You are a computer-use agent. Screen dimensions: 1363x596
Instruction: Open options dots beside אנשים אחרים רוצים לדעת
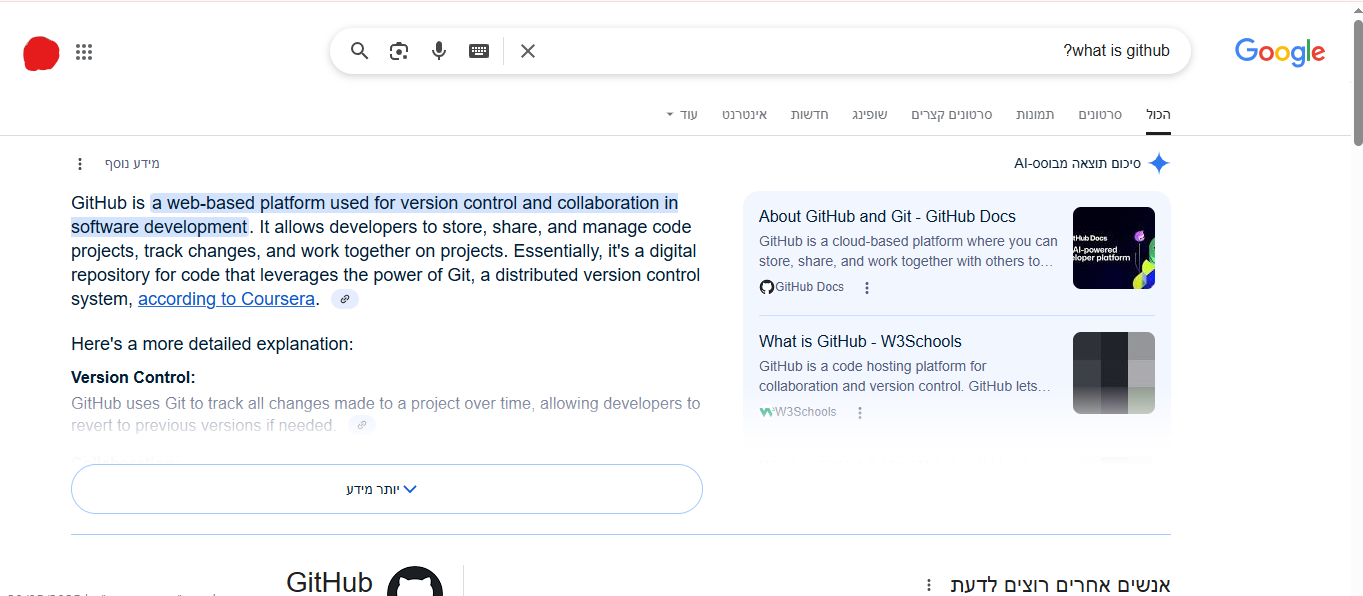(x=929, y=585)
